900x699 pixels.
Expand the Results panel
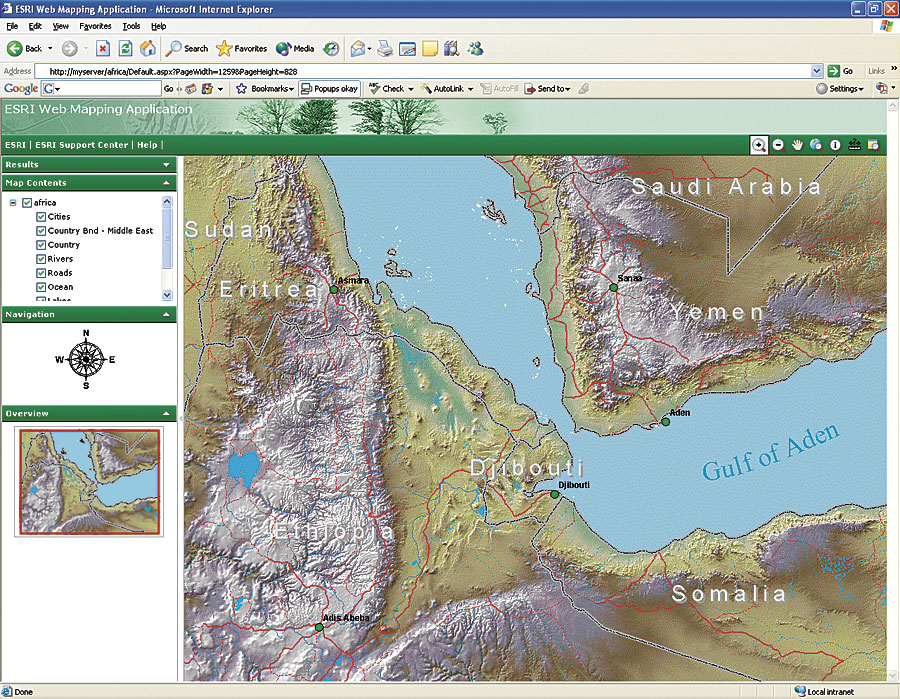tap(166, 165)
